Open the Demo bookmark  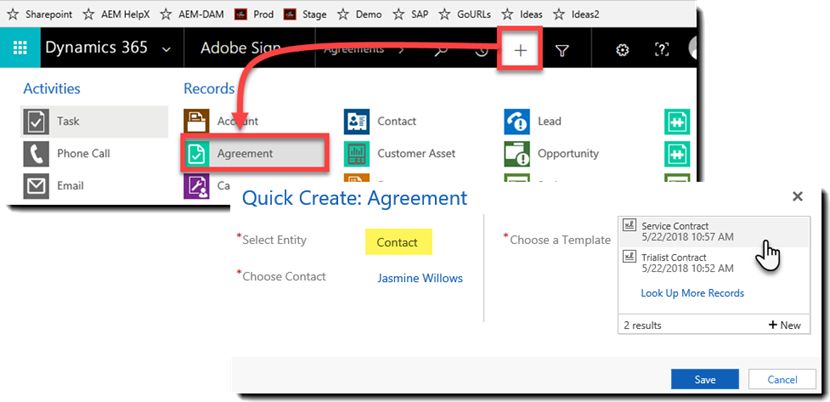click(x=359, y=14)
